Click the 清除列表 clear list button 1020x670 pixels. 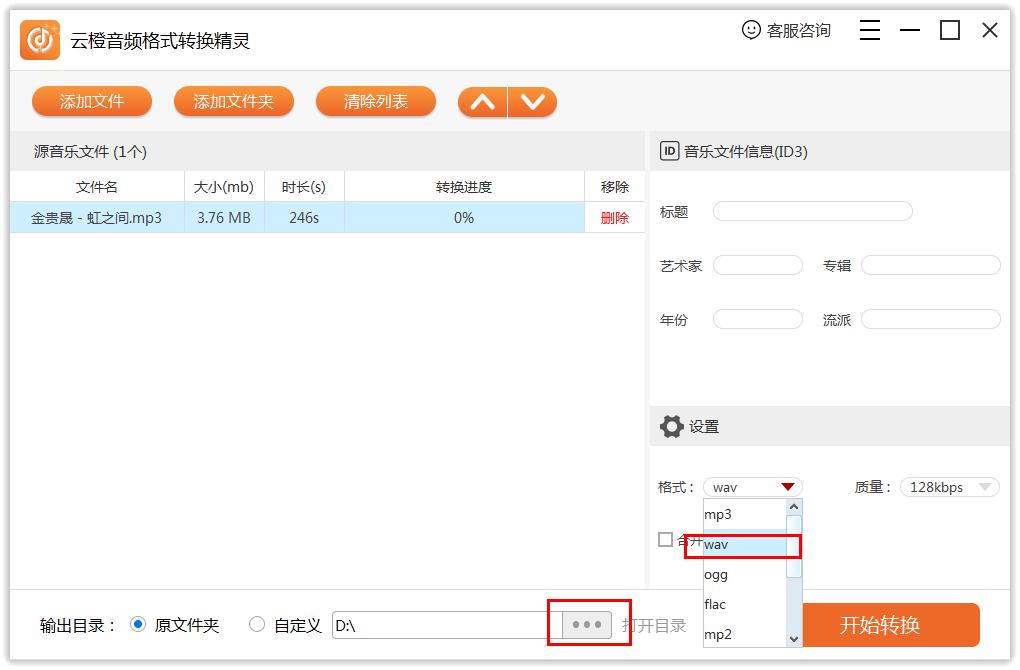(x=375, y=101)
